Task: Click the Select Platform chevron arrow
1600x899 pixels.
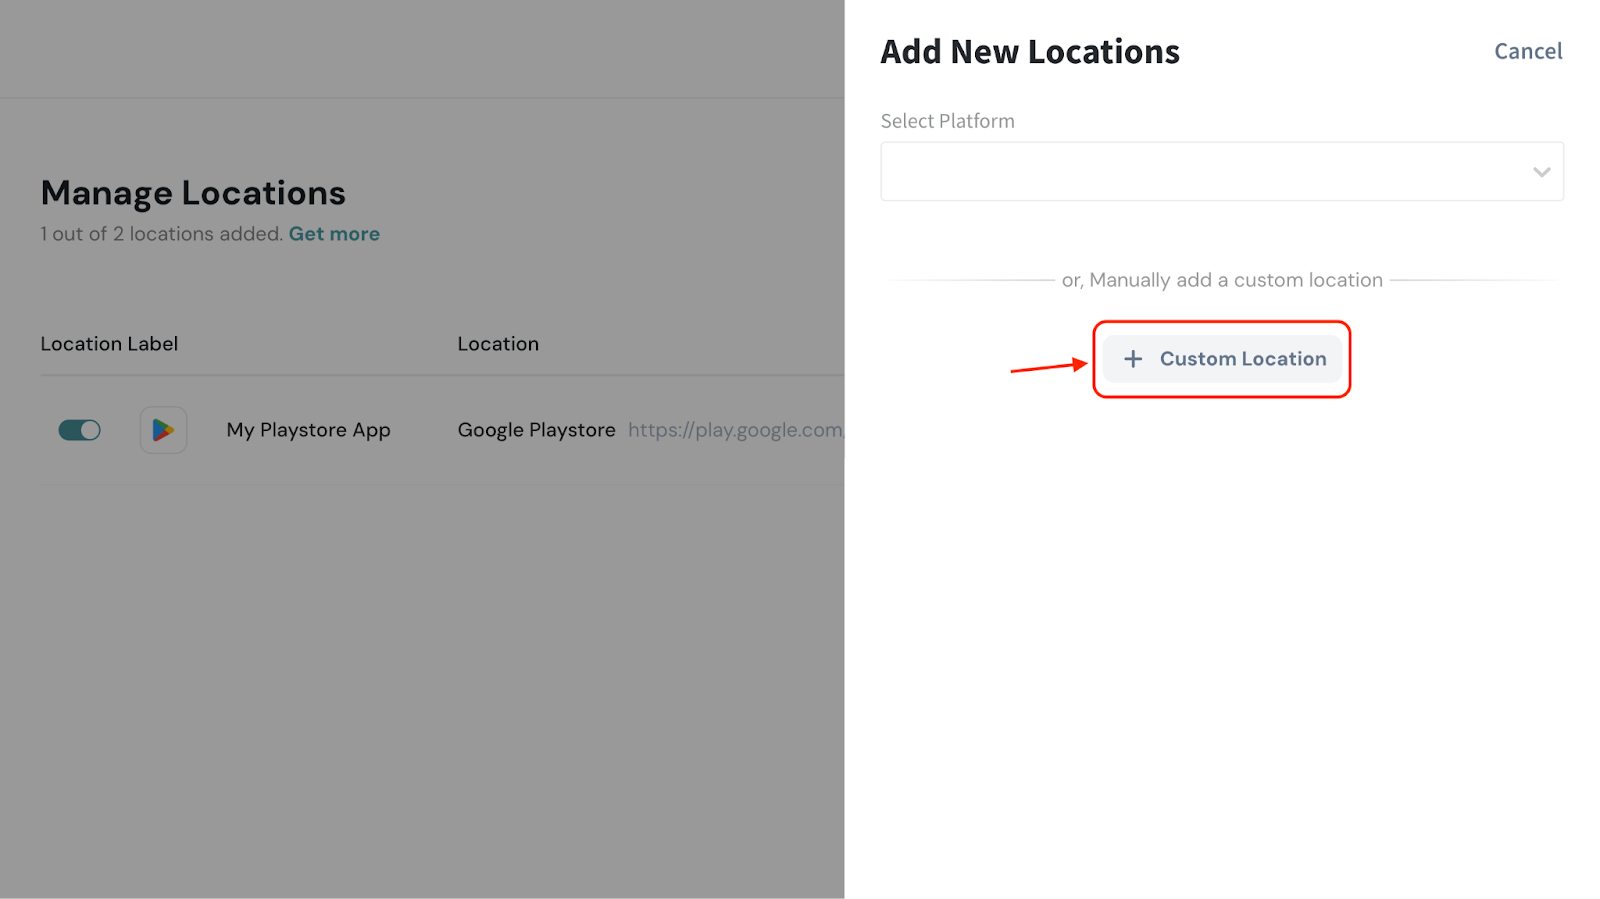Action: (x=1541, y=172)
